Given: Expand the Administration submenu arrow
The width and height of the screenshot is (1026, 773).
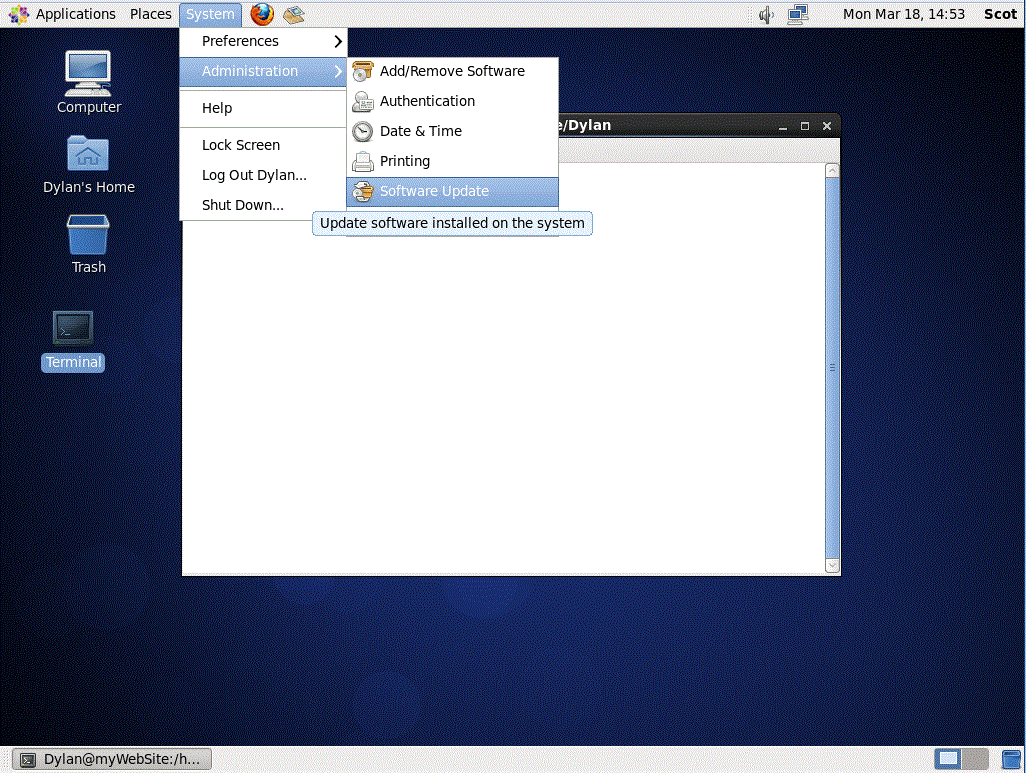Looking at the screenshot, I should [x=338, y=71].
